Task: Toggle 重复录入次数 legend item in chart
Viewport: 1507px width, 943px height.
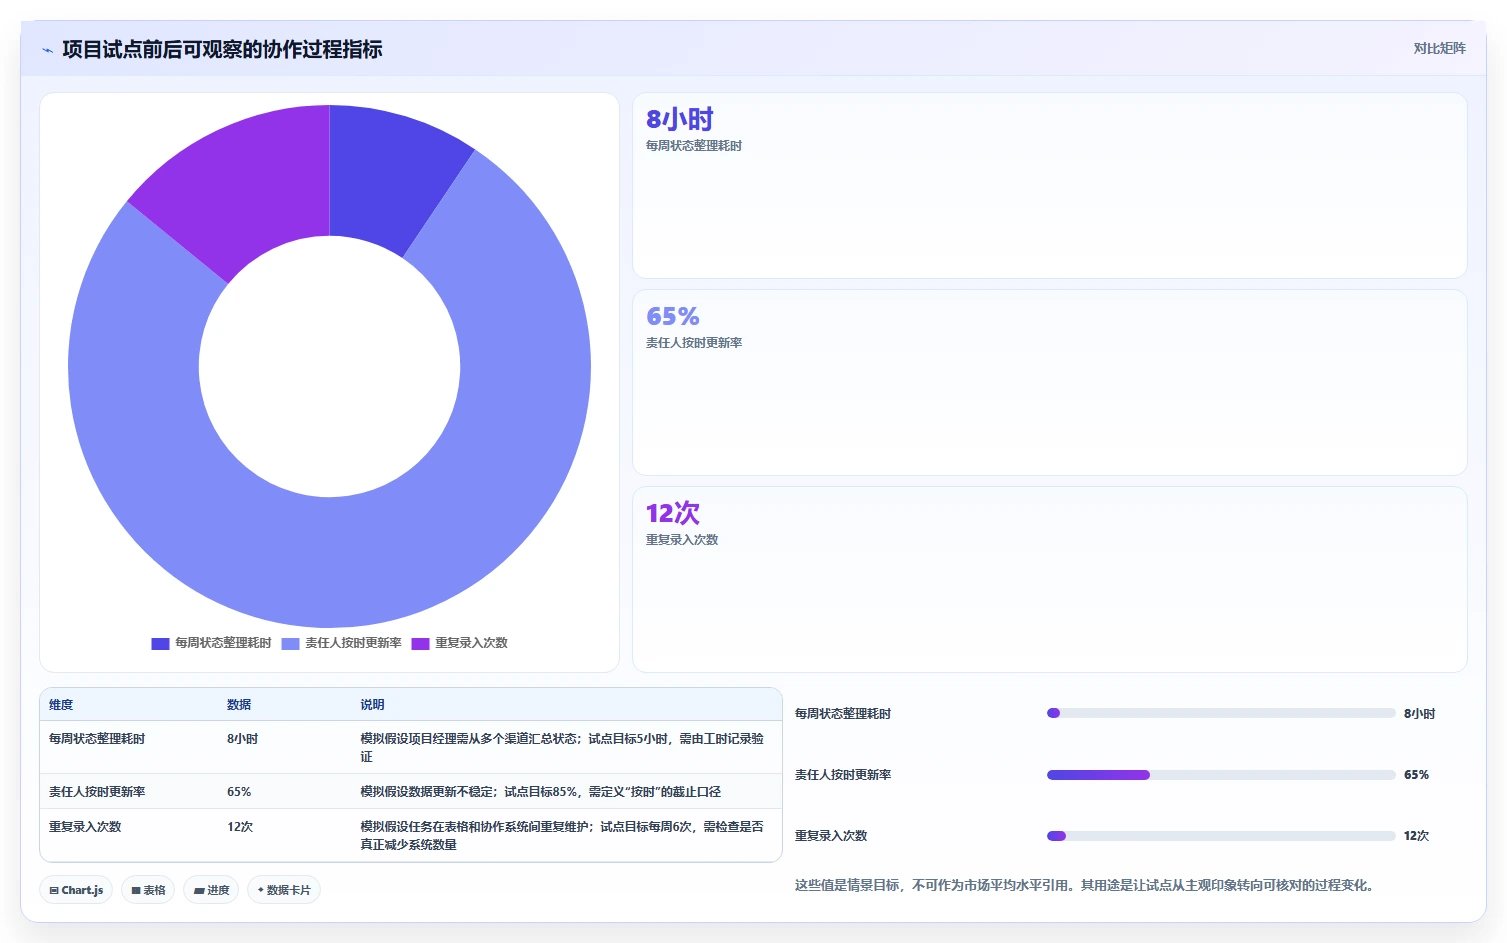Action: (x=459, y=643)
